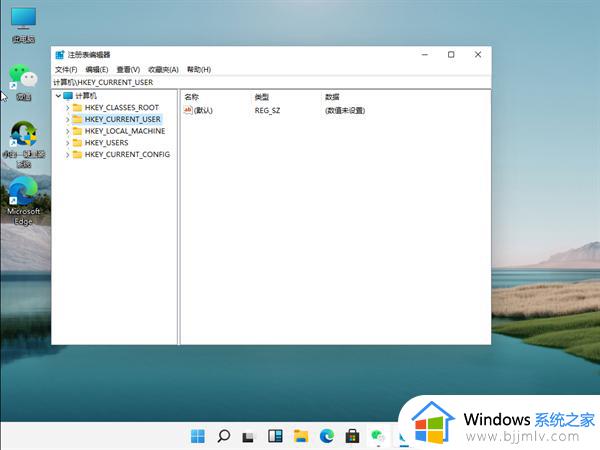The height and width of the screenshot is (450, 600).
Task: Collapse the 计算机 root tree node
Action: tap(58, 96)
